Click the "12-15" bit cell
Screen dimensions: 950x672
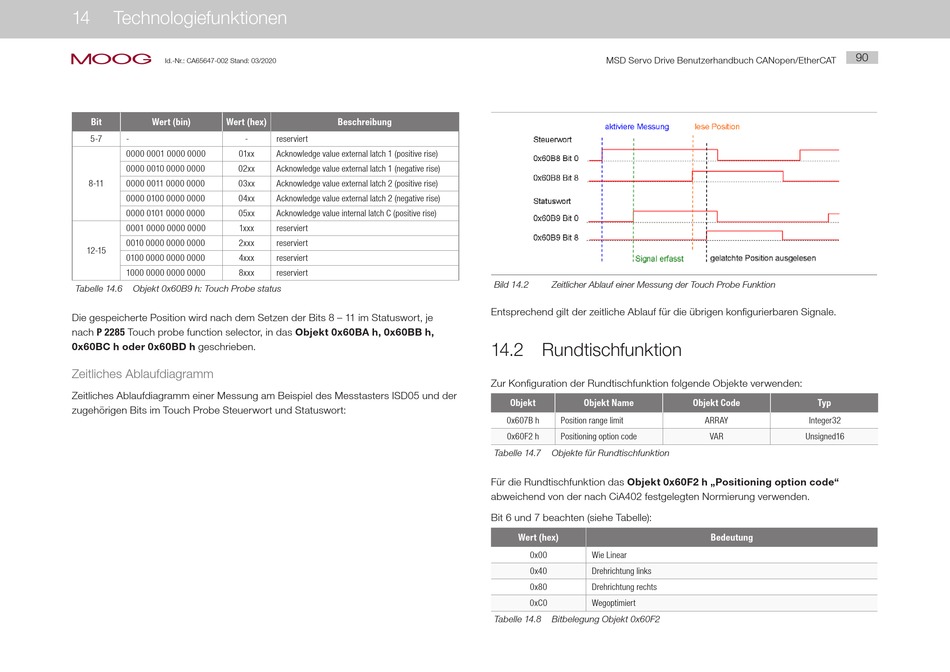96,250
